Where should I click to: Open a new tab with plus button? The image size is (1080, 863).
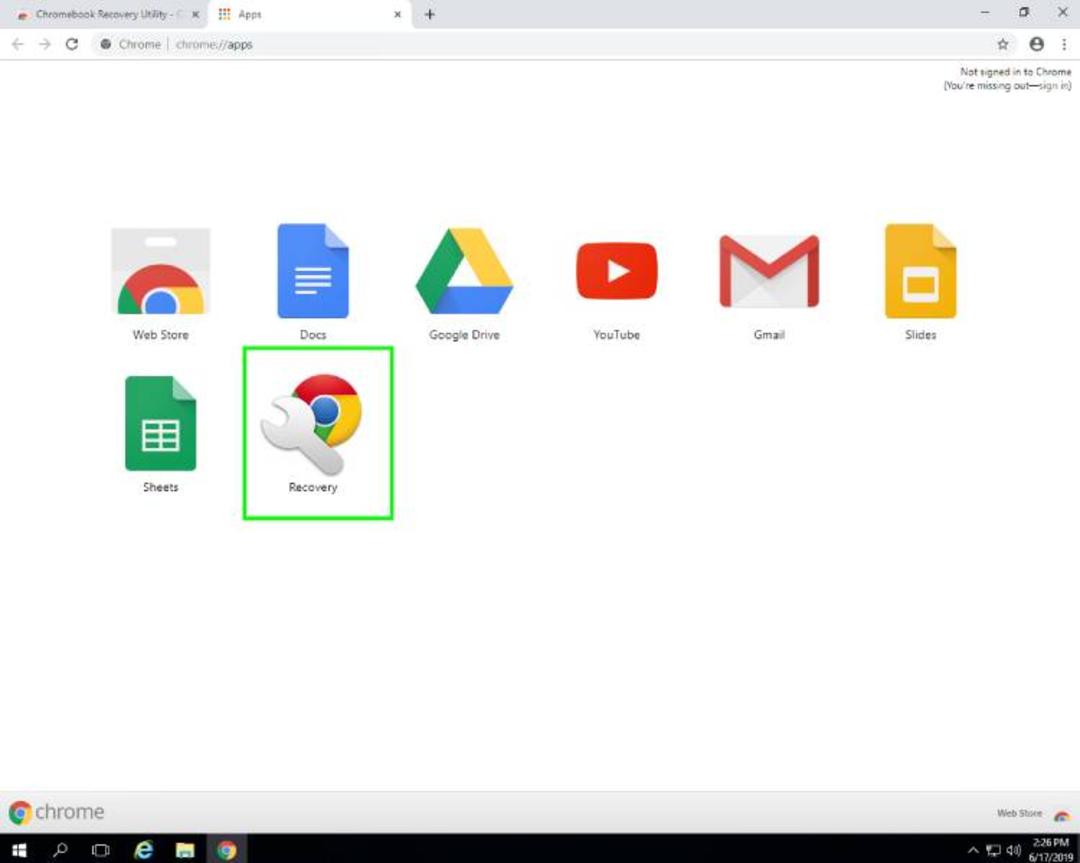coord(430,14)
